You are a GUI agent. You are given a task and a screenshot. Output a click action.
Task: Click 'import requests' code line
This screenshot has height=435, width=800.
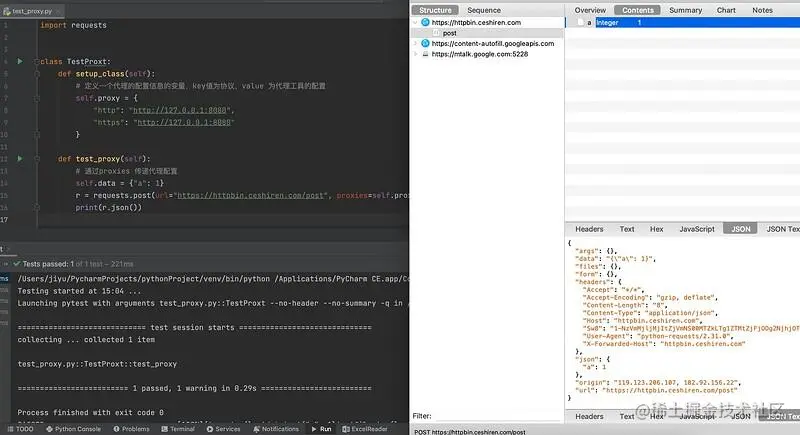73,25
